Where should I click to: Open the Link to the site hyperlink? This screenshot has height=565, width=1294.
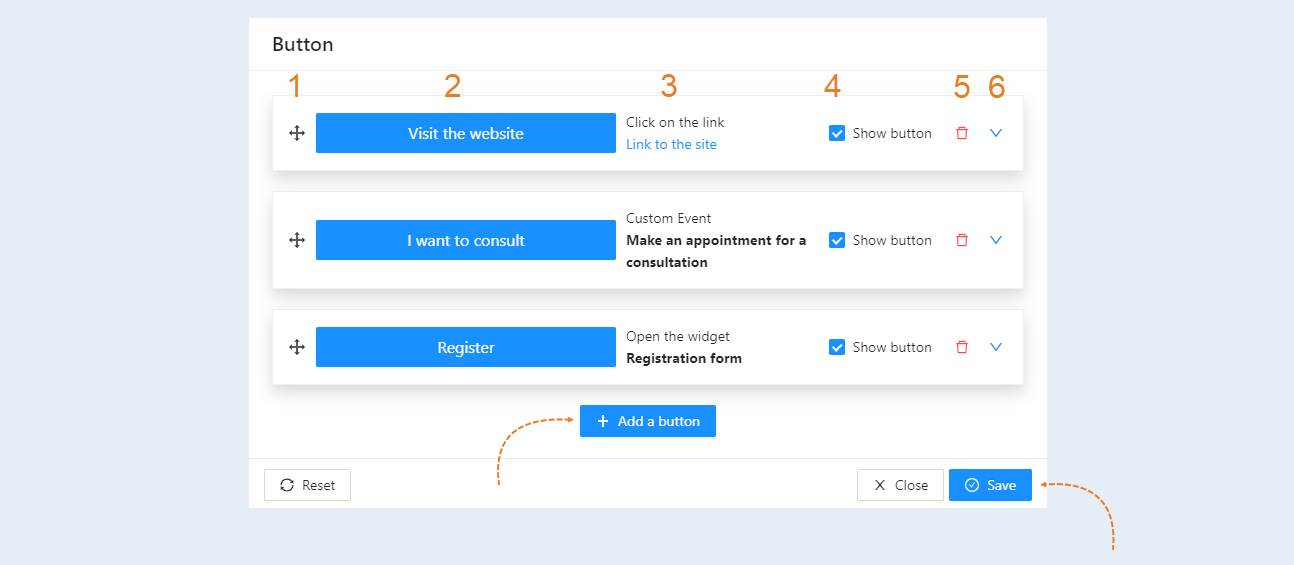[671, 144]
